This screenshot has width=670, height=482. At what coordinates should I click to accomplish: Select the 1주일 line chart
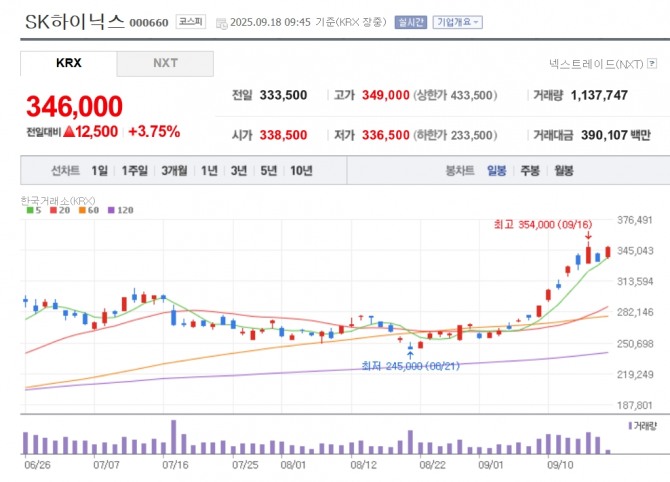tap(135, 171)
